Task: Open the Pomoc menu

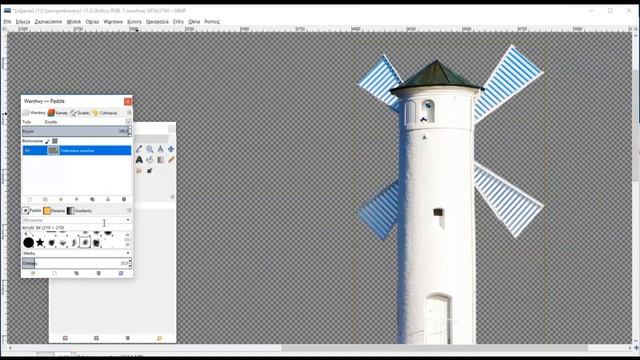Action: click(212, 22)
